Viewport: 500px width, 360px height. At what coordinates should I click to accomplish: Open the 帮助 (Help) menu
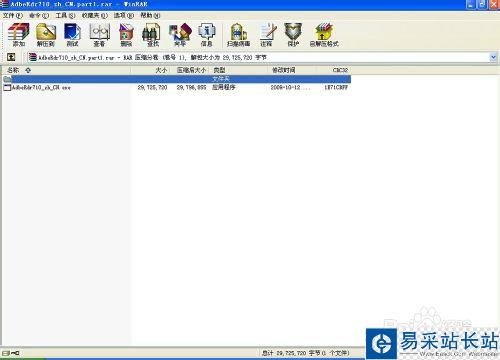tap(150, 16)
